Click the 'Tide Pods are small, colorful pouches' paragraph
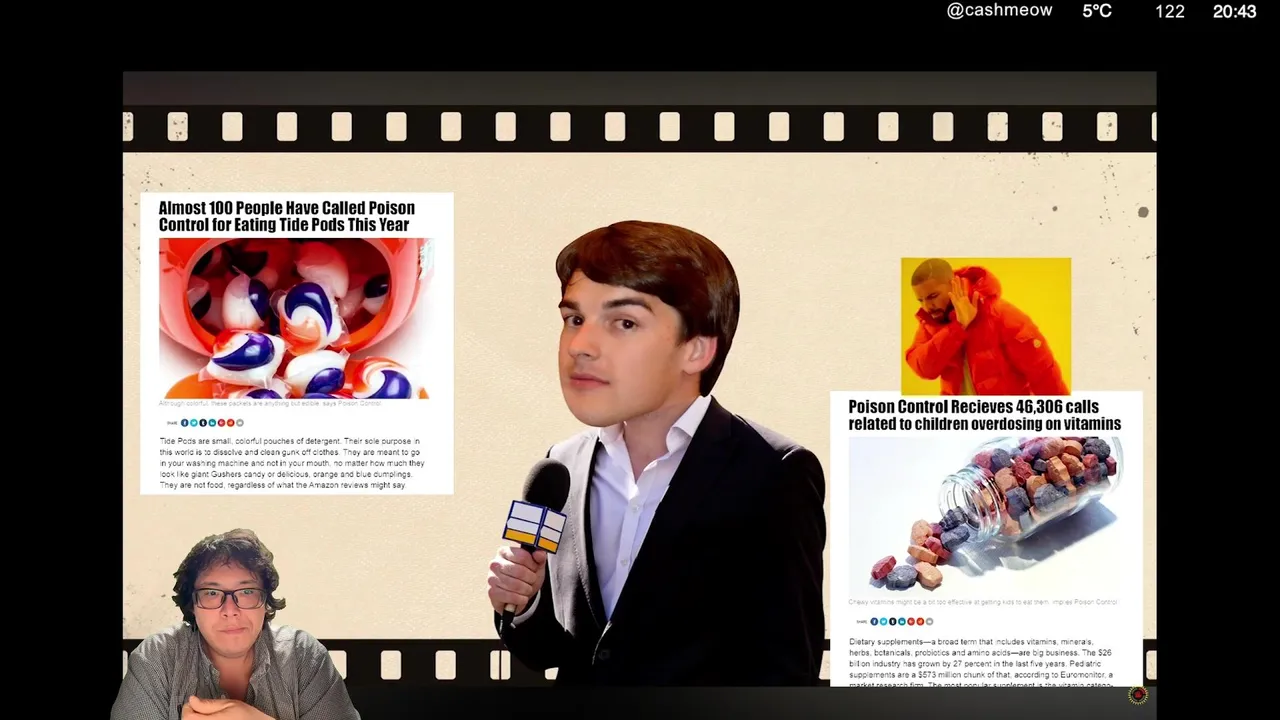This screenshot has width=1280, height=720. (x=292, y=463)
